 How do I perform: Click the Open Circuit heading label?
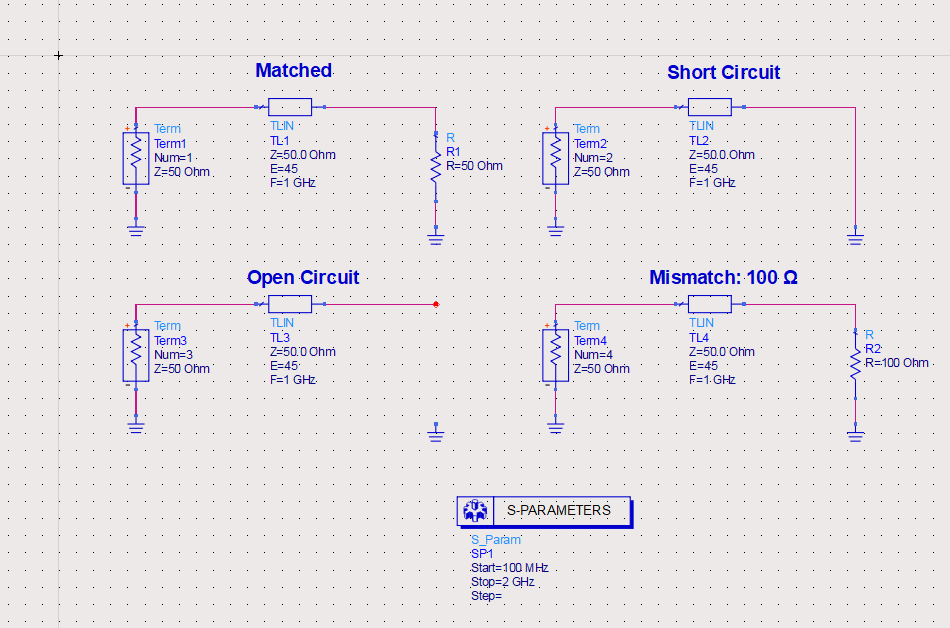[303, 277]
